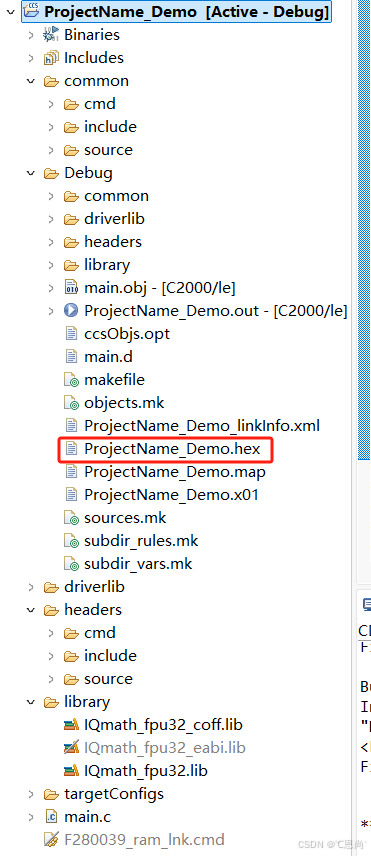Select the library folder under Debug

pos(107,265)
